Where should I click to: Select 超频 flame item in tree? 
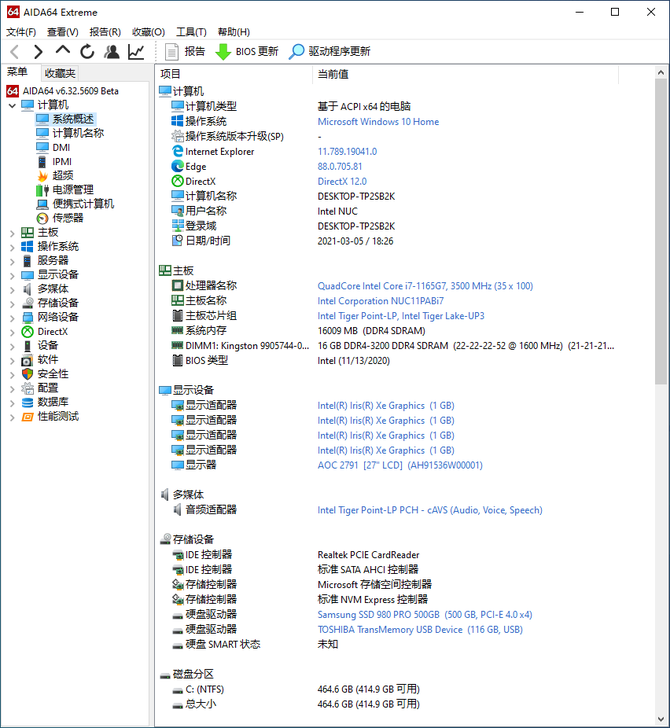62,175
